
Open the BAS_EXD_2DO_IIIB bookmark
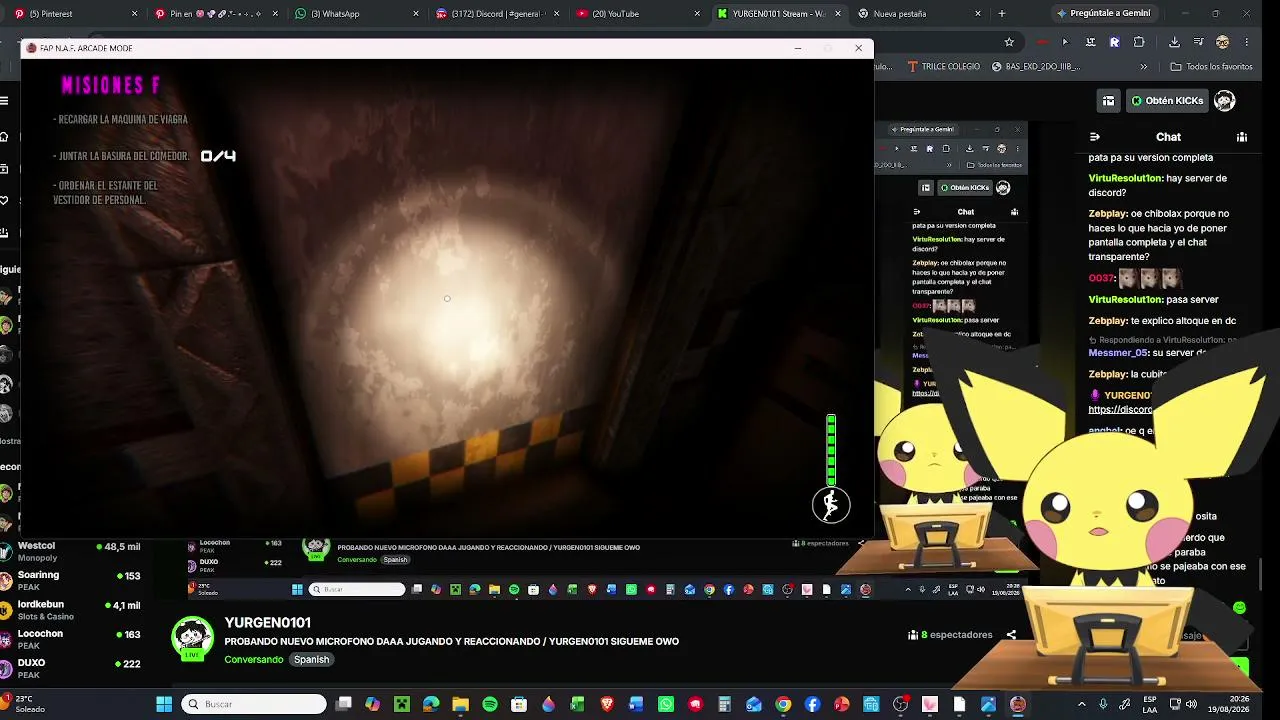pyautogui.click(x=1036, y=67)
